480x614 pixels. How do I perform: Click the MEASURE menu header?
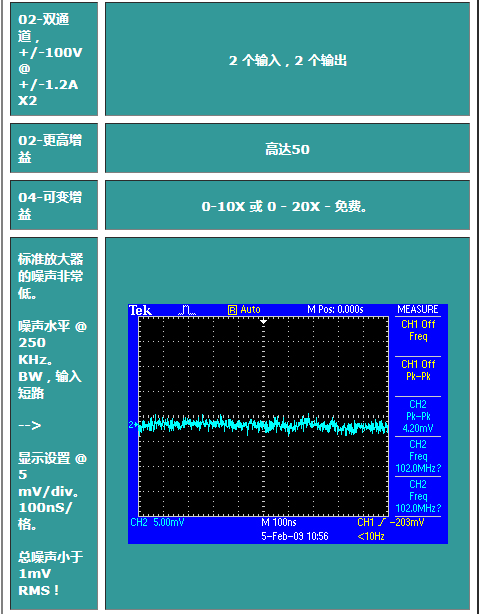tap(418, 310)
